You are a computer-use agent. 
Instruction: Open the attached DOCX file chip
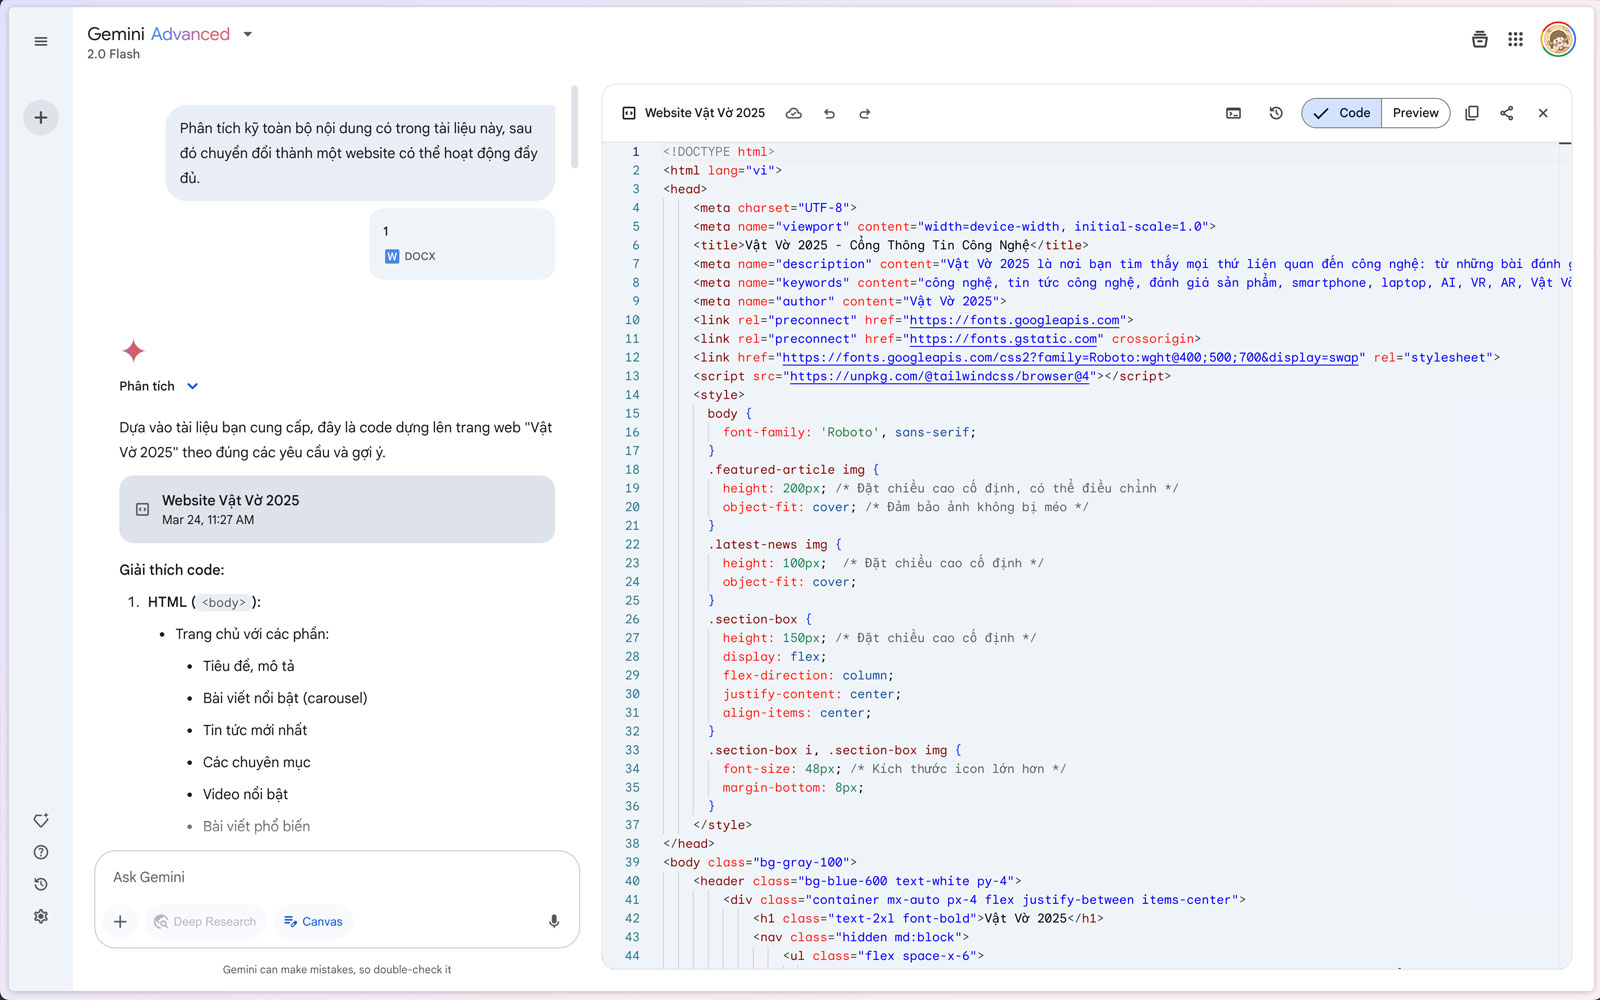point(462,244)
